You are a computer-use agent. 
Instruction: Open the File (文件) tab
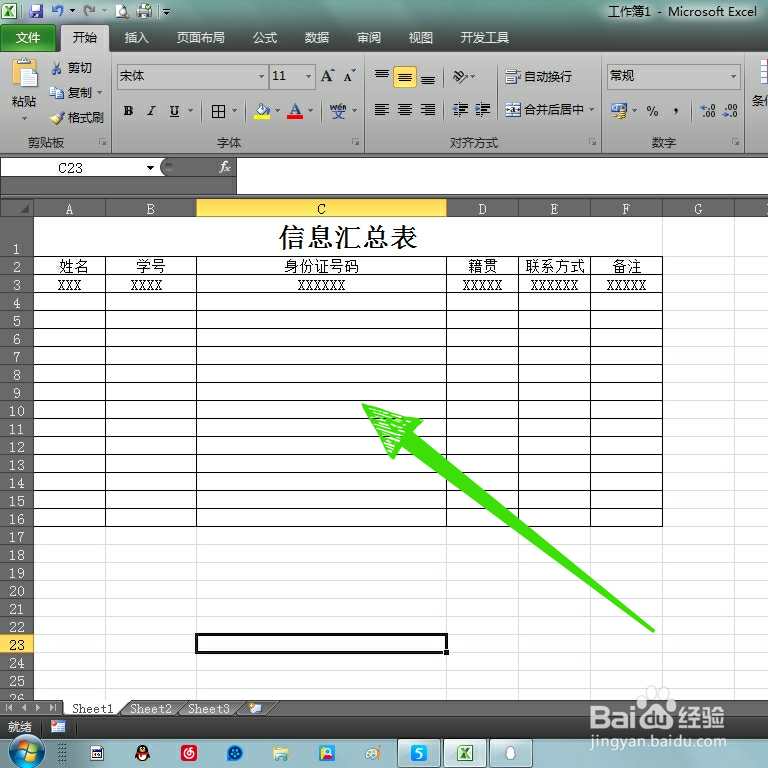[28, 38]
